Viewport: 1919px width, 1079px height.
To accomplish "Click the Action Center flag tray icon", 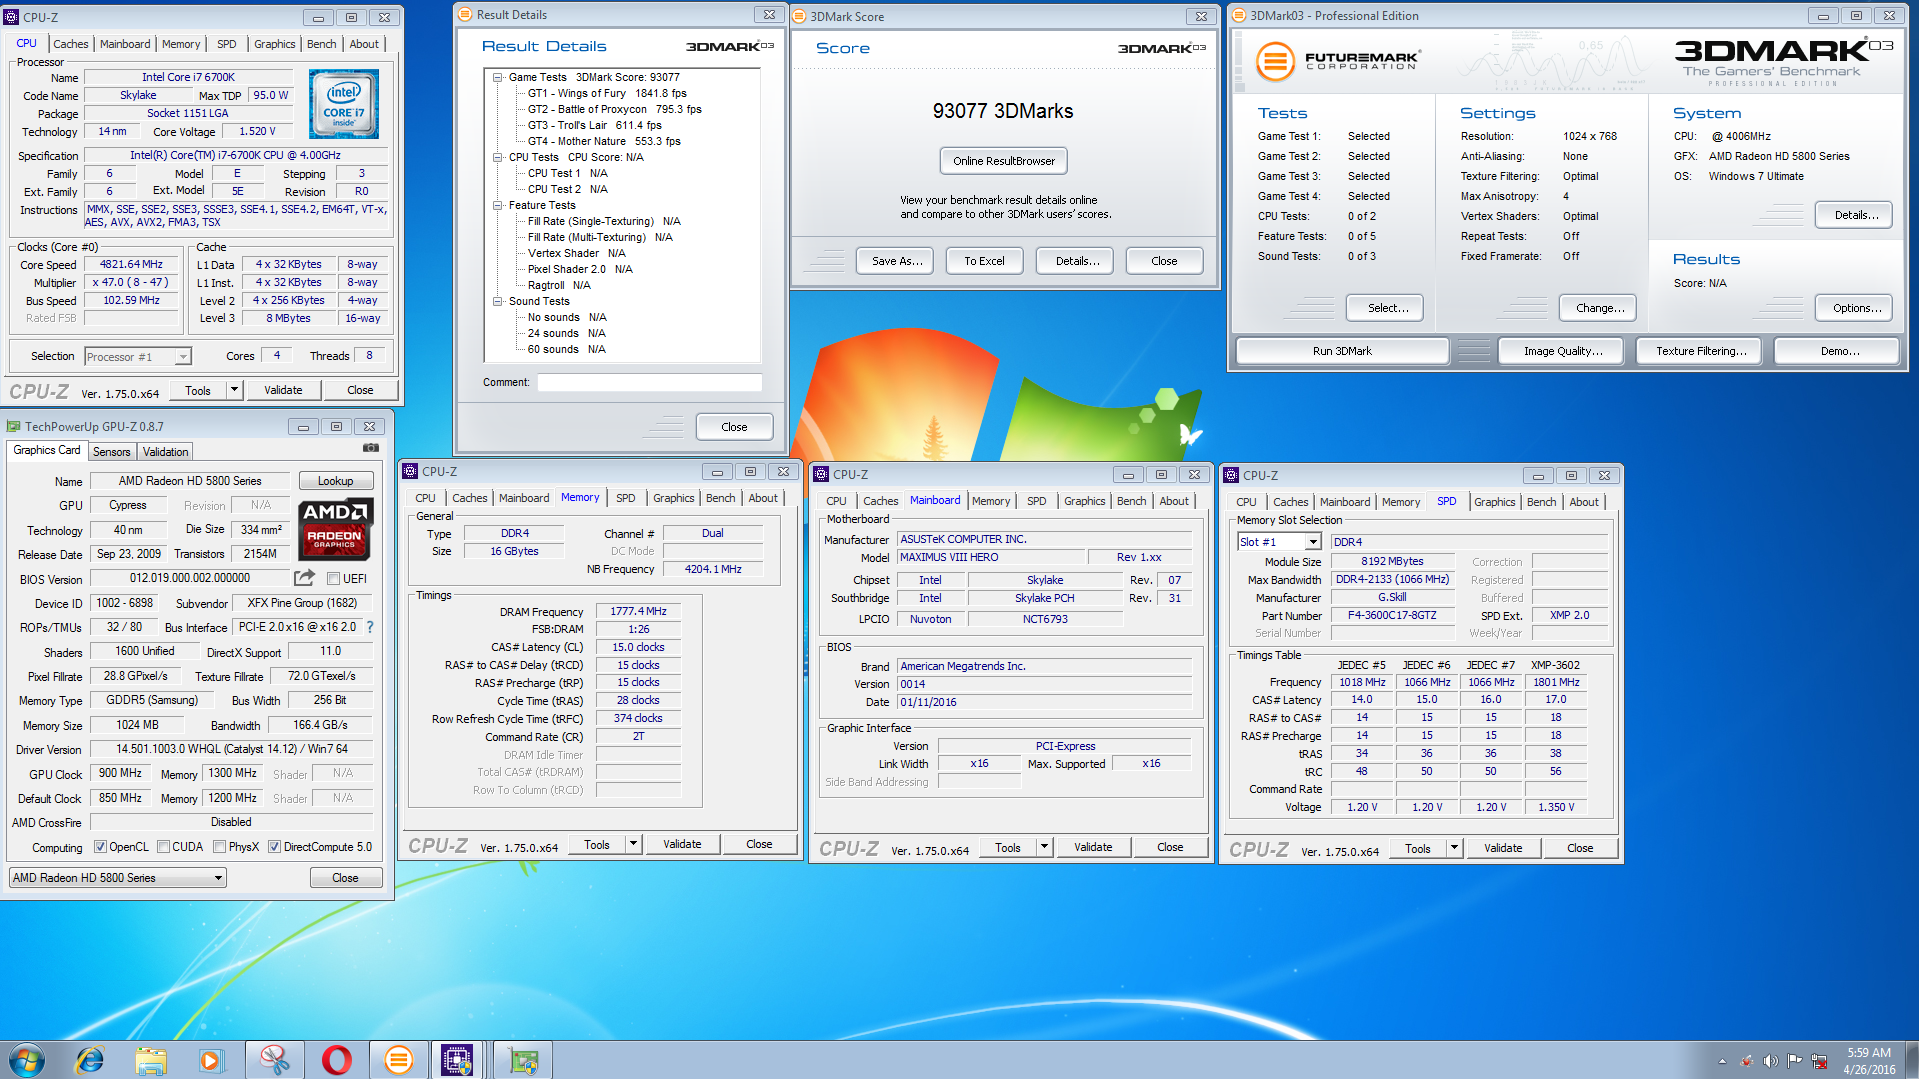I will tap(1795, 1061).
